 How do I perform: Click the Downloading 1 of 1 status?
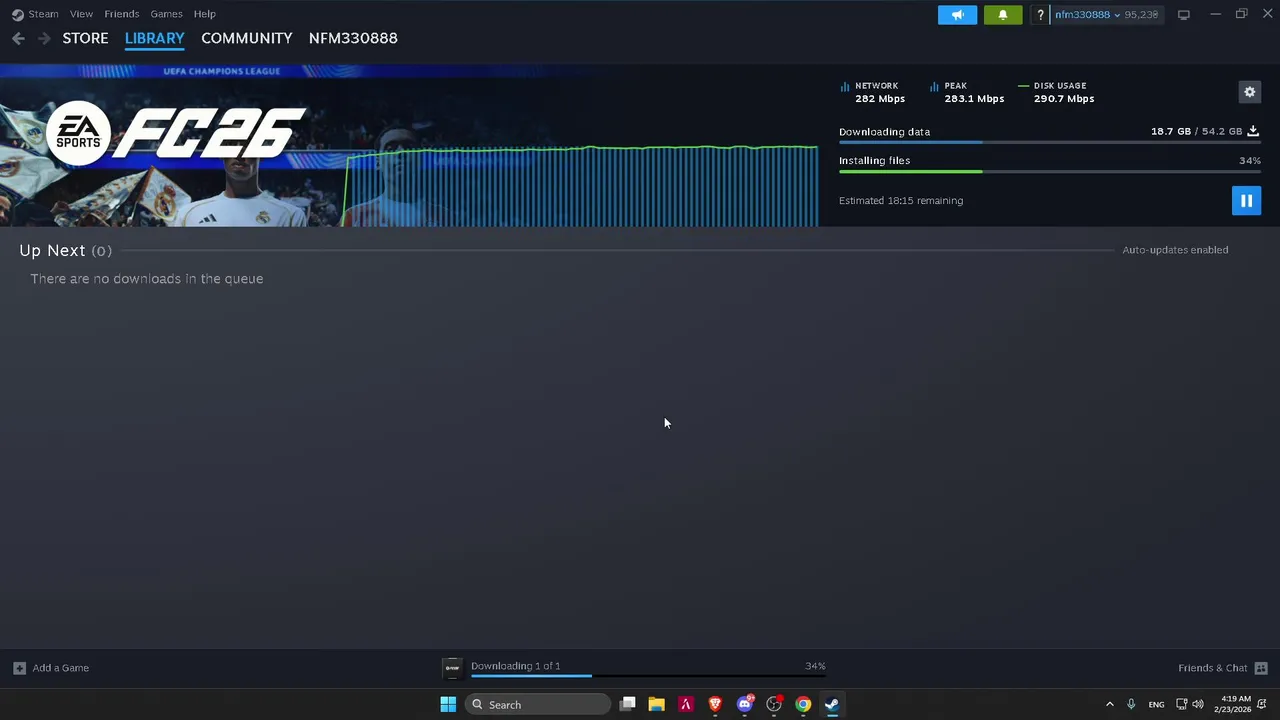(515, 666)
